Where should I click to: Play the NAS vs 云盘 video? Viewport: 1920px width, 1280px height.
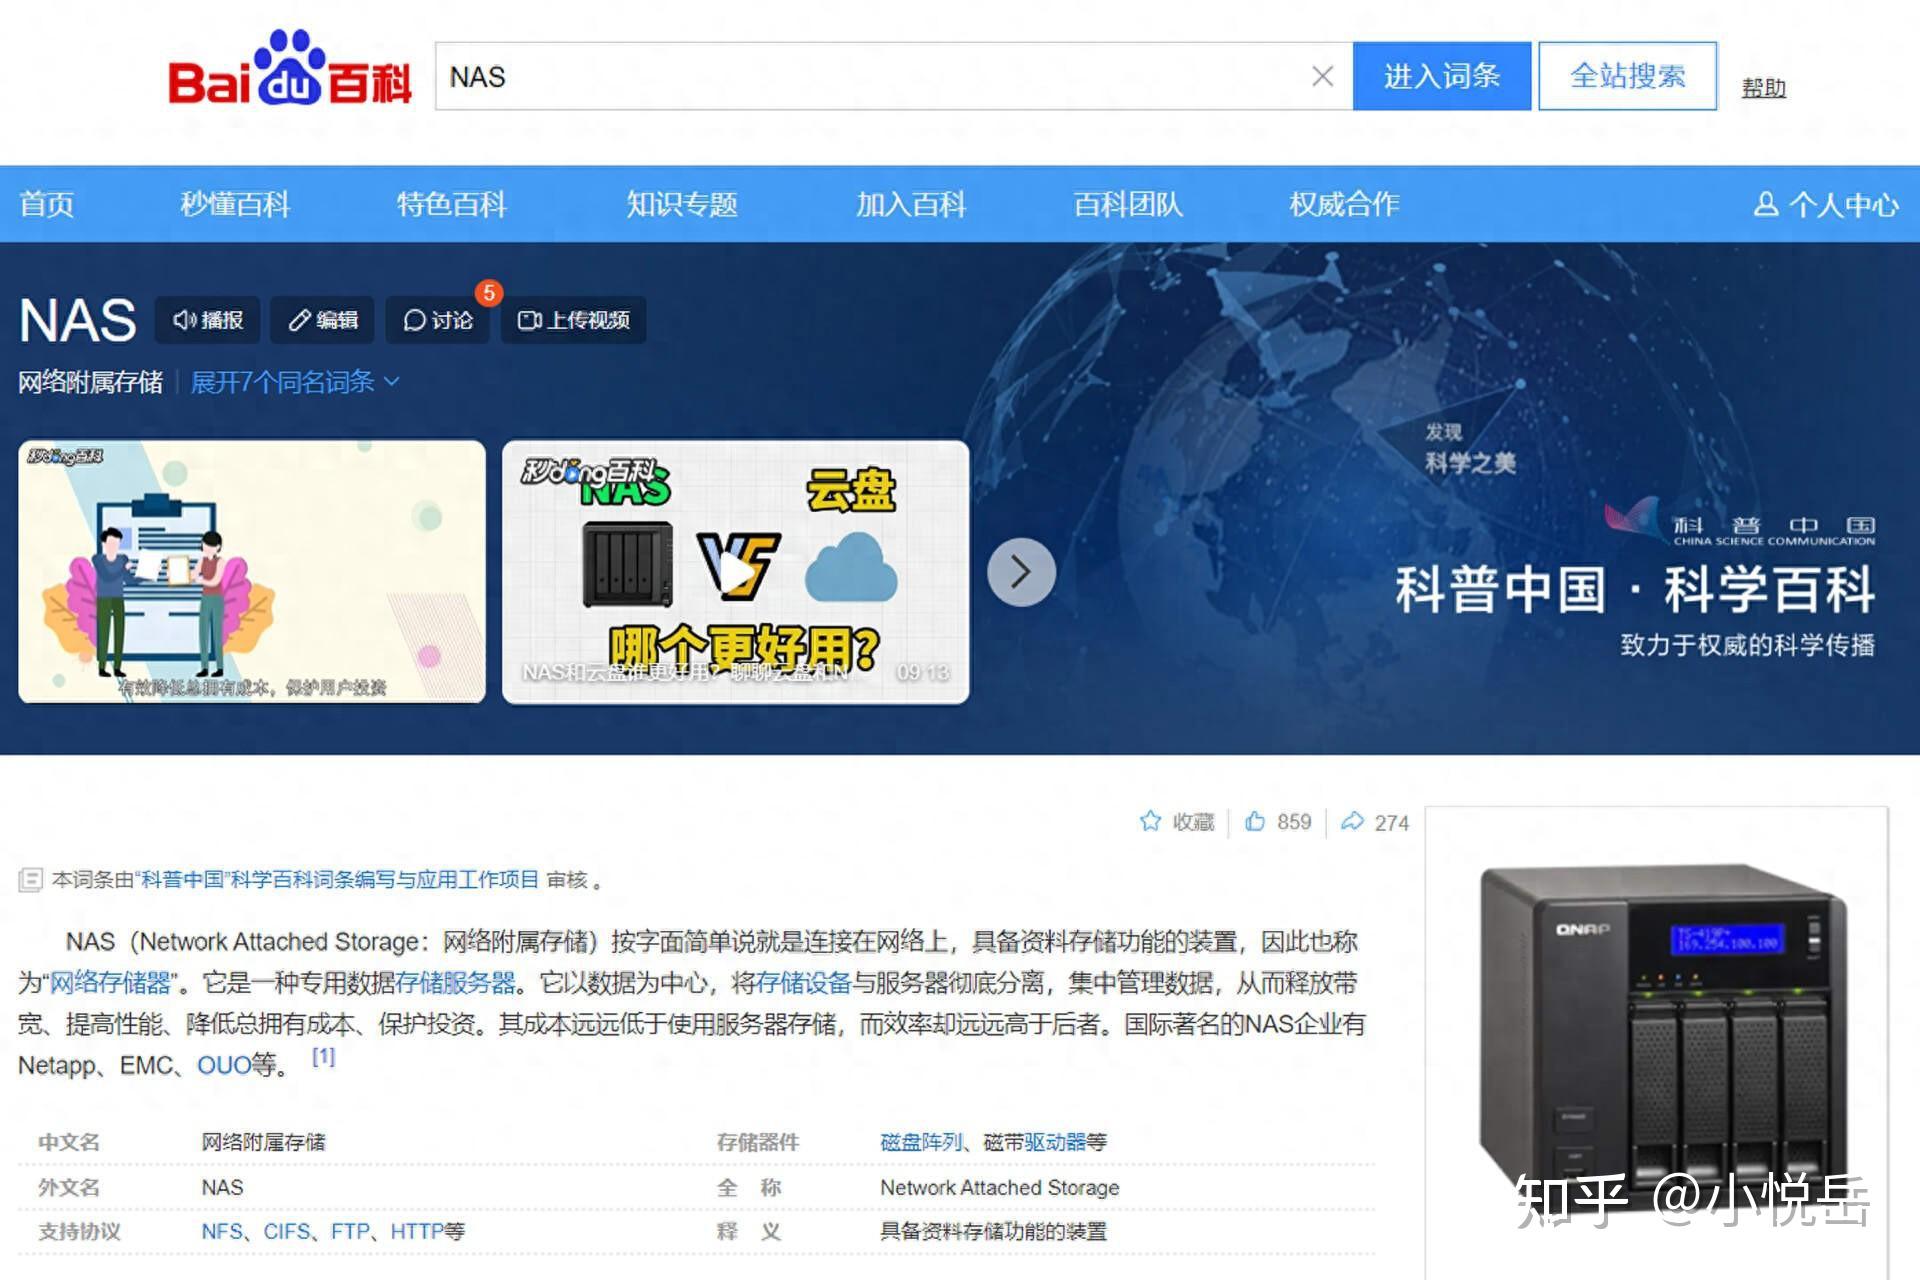click(736, 572)
